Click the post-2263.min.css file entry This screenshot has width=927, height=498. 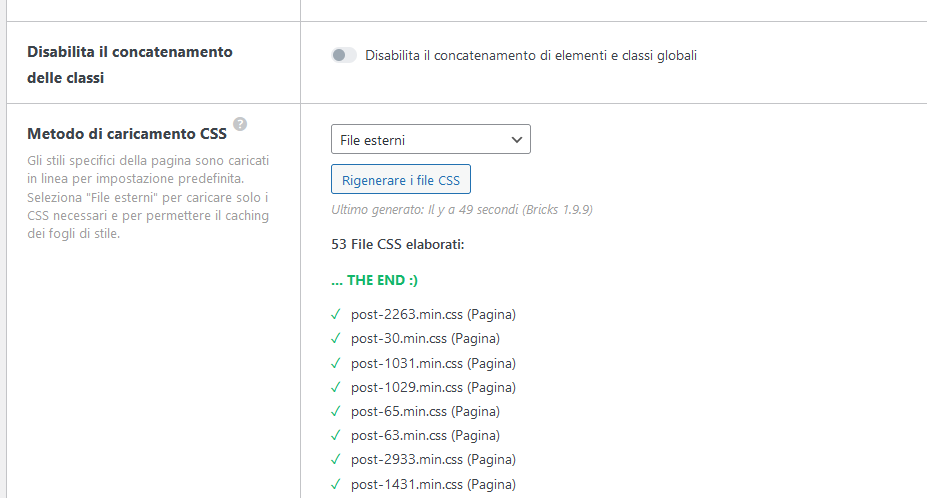click(433, 315)
